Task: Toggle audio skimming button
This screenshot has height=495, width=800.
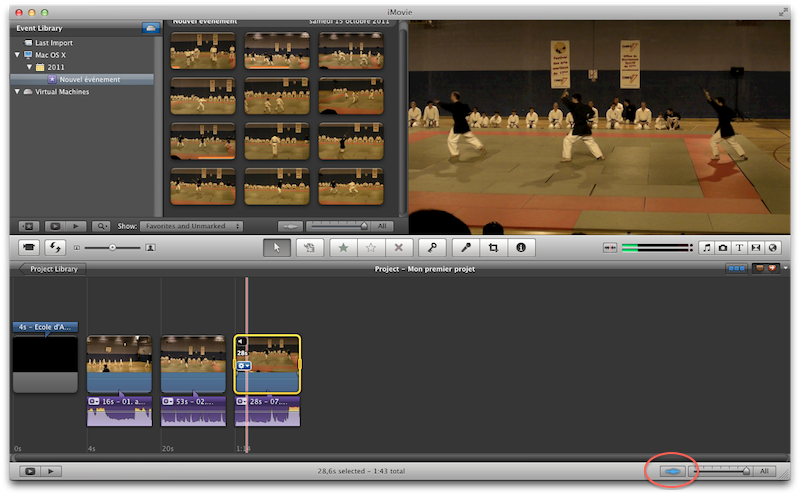Action: tap(610, 248)
